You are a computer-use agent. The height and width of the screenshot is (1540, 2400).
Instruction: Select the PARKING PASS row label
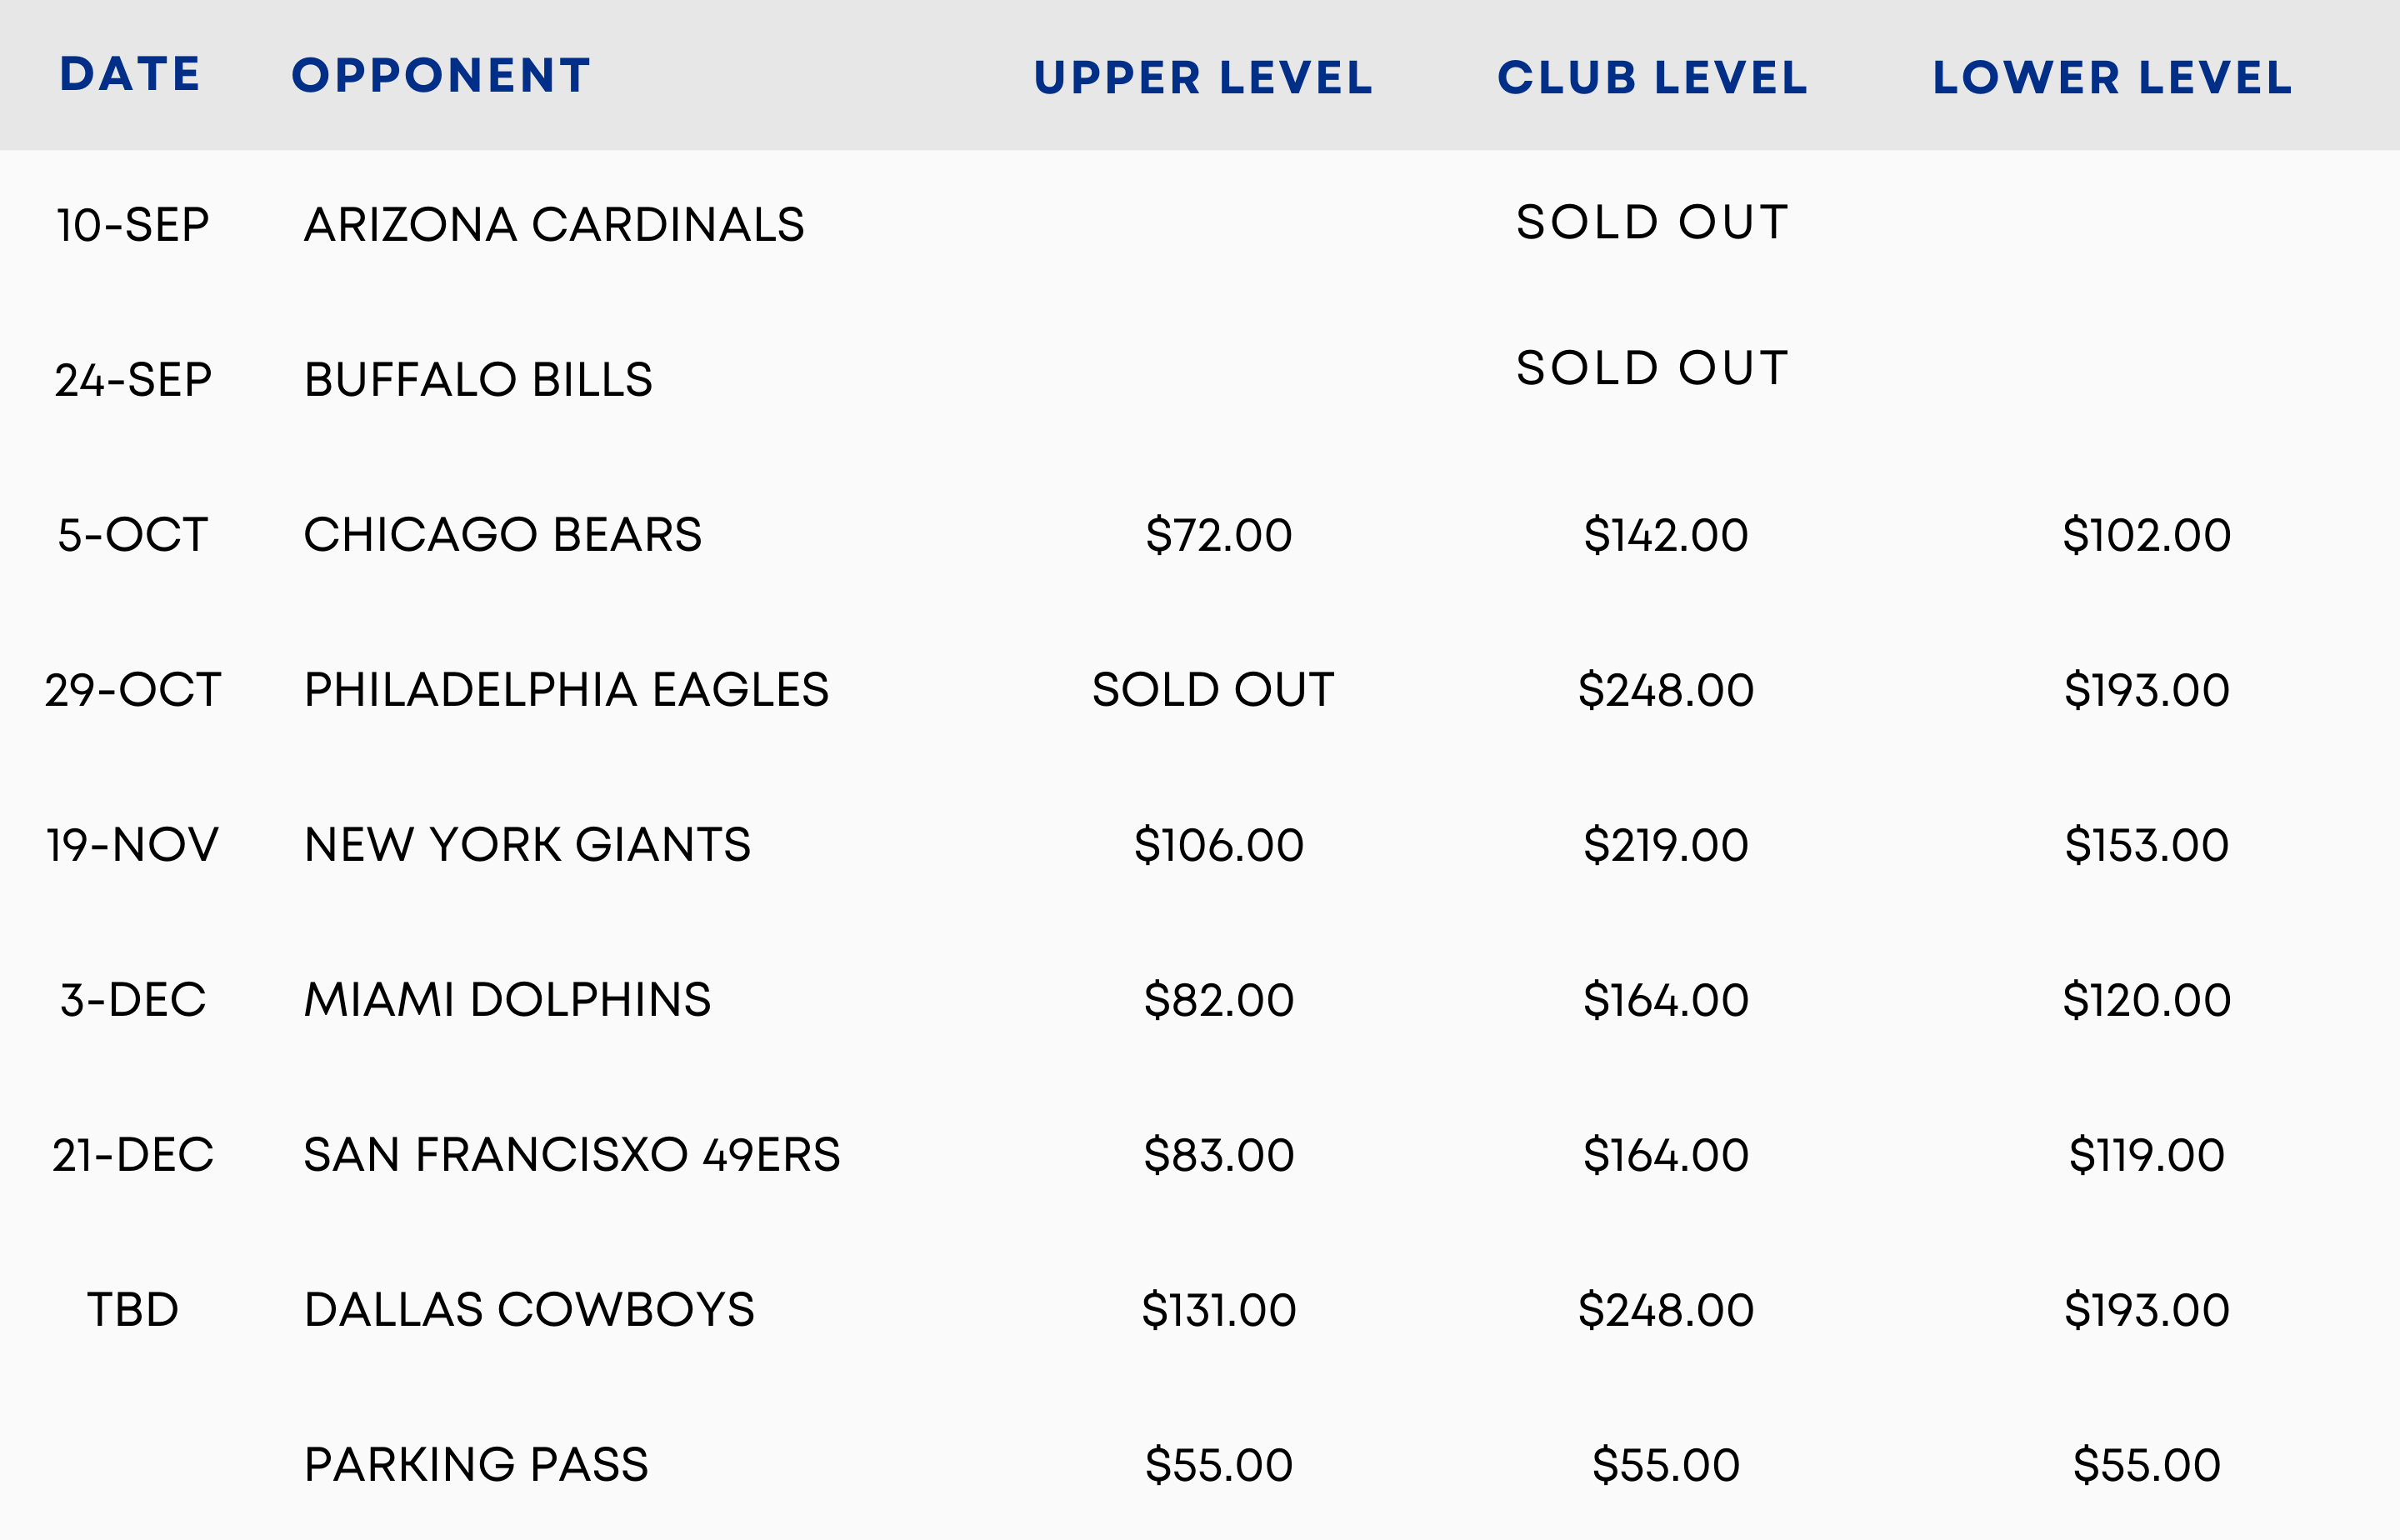[476, 1465]
